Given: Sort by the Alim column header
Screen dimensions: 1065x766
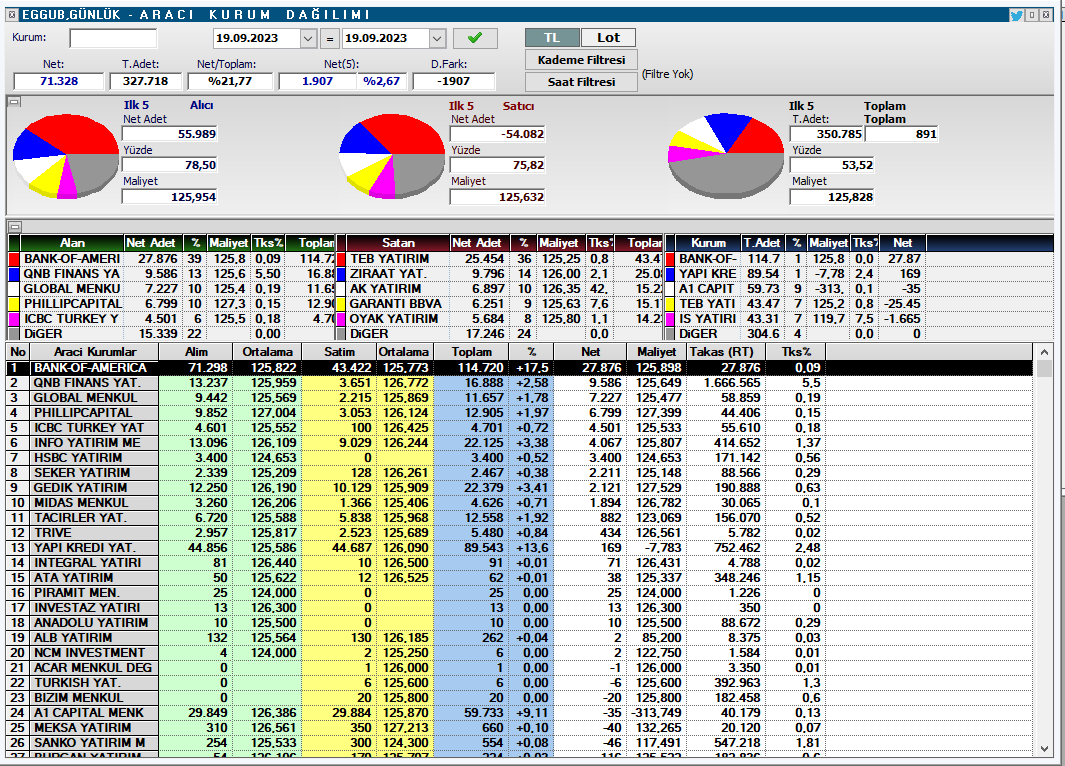Looking at the screenshot, I should [196, 352].
